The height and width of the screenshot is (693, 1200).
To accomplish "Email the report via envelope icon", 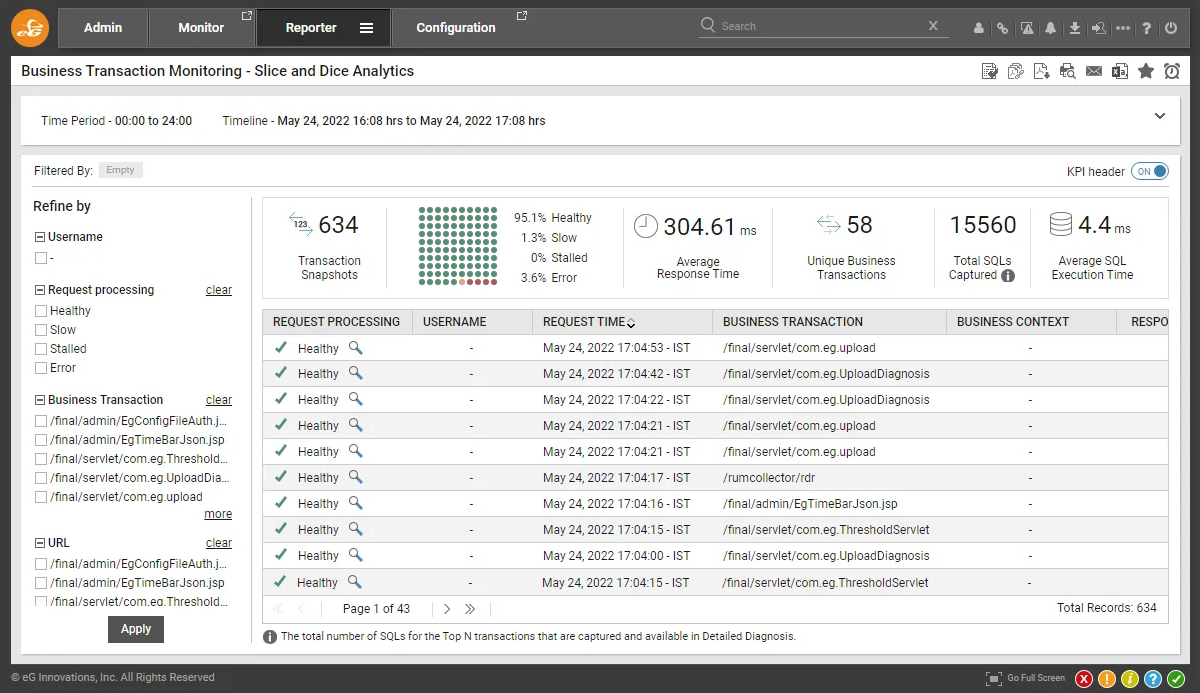I will coord(1094,71).
